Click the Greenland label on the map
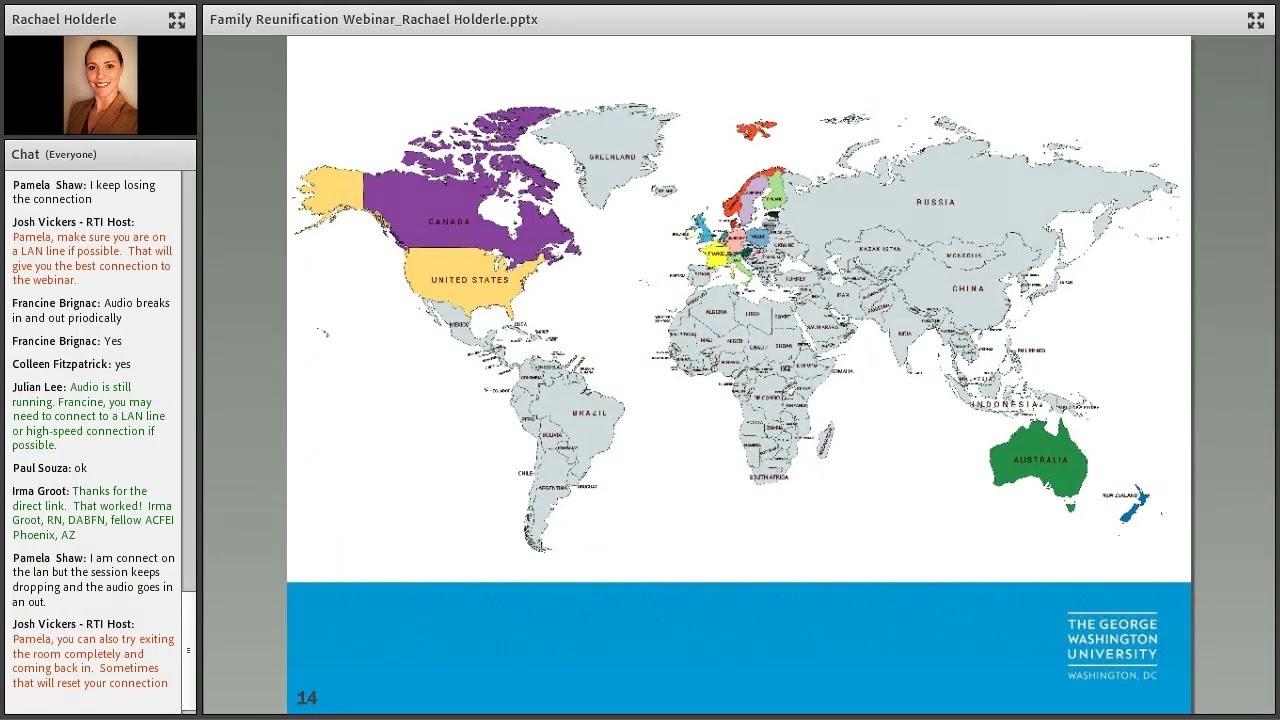 tap(612, 157)
